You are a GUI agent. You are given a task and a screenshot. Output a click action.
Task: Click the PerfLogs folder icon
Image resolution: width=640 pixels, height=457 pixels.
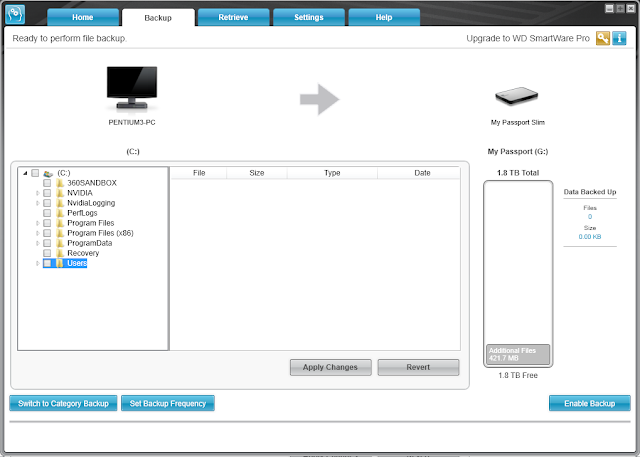60,213
